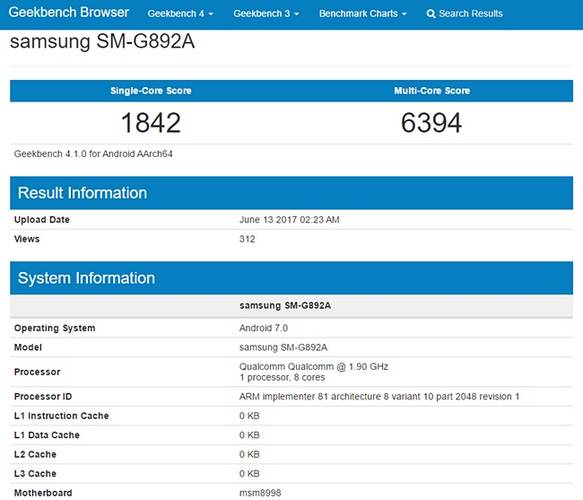Select the L1 Instruction Cache 0 KB value

coord(249,416)
